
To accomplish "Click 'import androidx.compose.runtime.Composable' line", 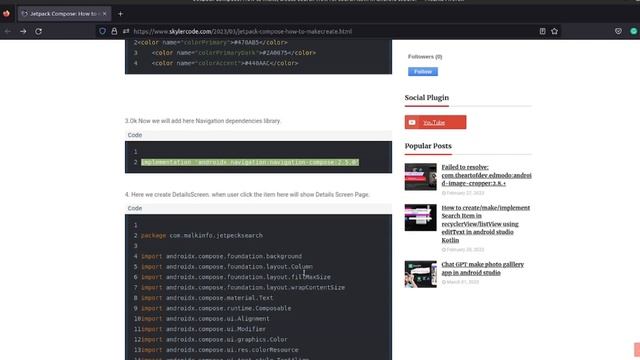I will 216,308.
